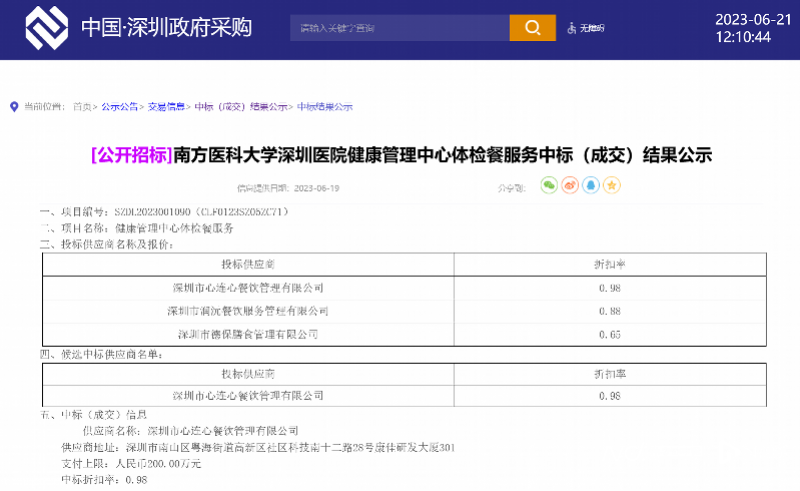Share the notice via the Weibo icon
This screenshot has height=491, width=800.
click(x=570, y=185)
